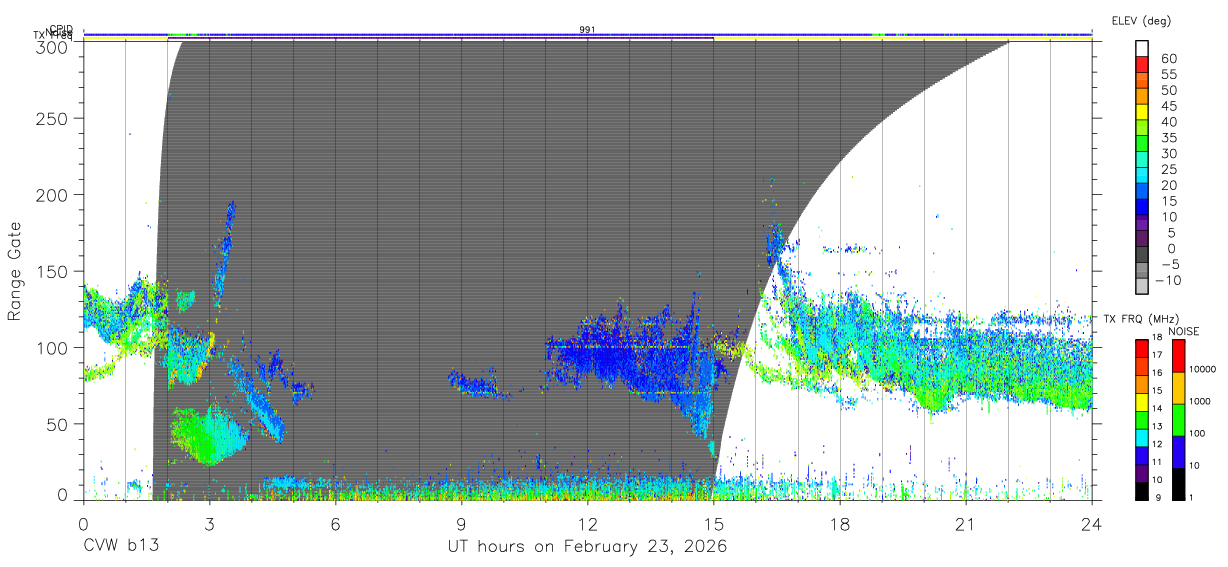
Task: Click the '10000' value in NOISE legend
Action: pos(1204,369)
